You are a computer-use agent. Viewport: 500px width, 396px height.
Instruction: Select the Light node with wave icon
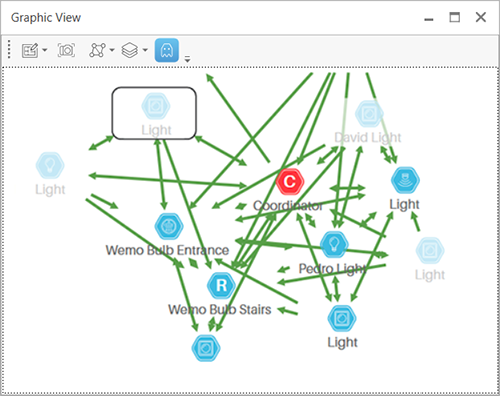click(x=405, y=180)
